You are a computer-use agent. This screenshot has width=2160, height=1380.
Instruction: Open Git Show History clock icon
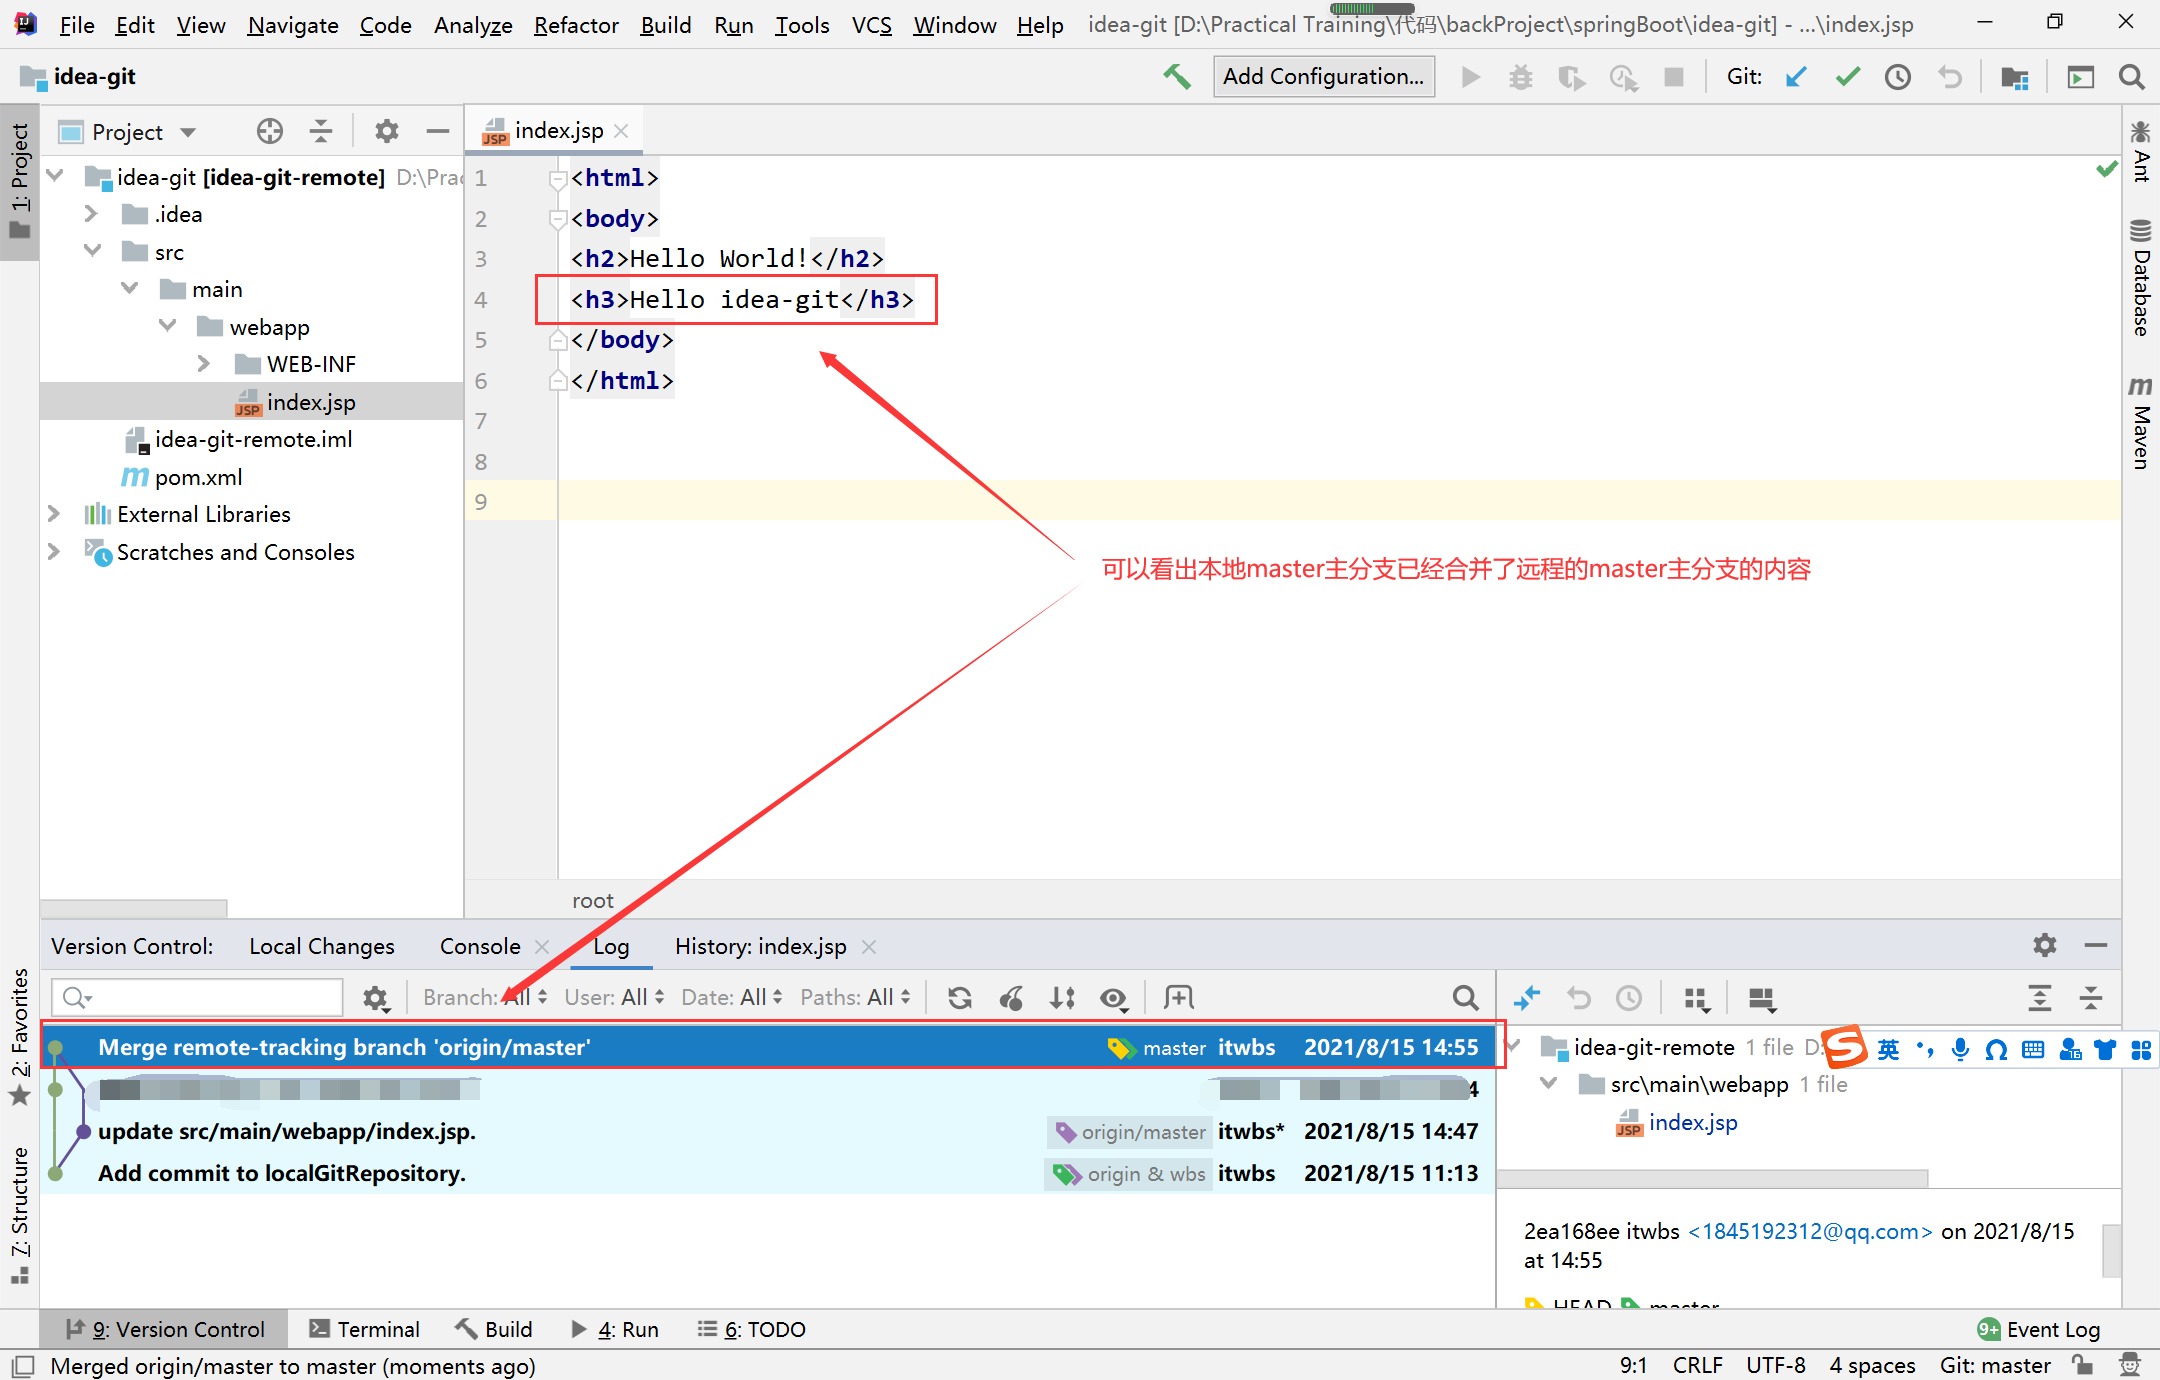(x=1898, y=77)
